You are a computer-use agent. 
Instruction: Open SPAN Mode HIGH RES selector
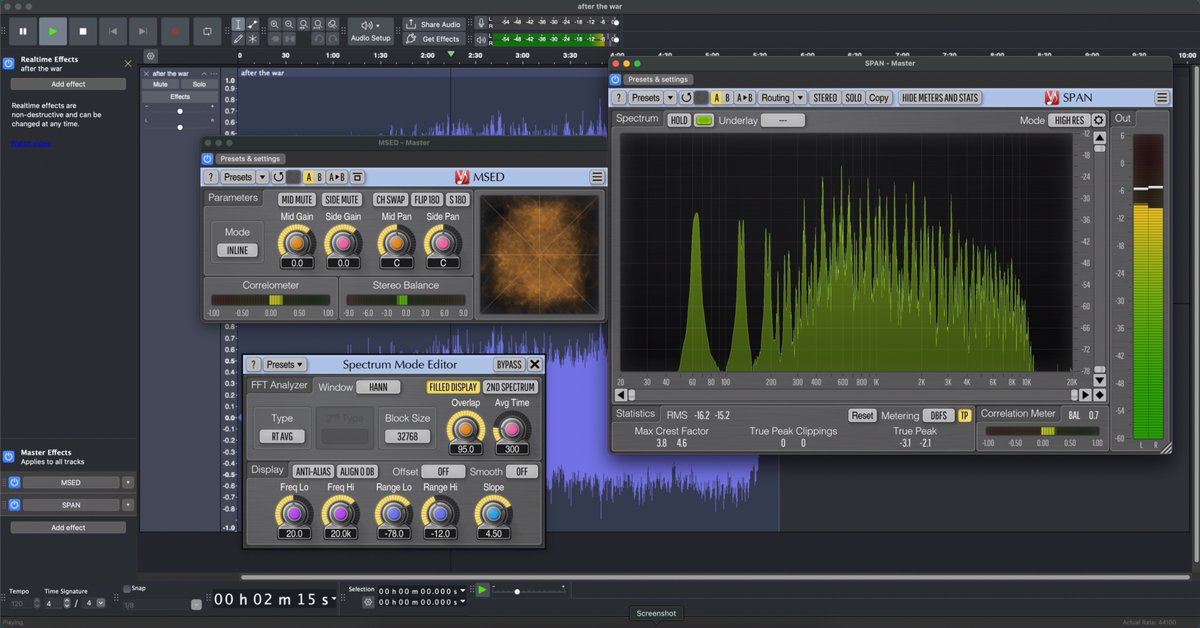coord(1068,120)
